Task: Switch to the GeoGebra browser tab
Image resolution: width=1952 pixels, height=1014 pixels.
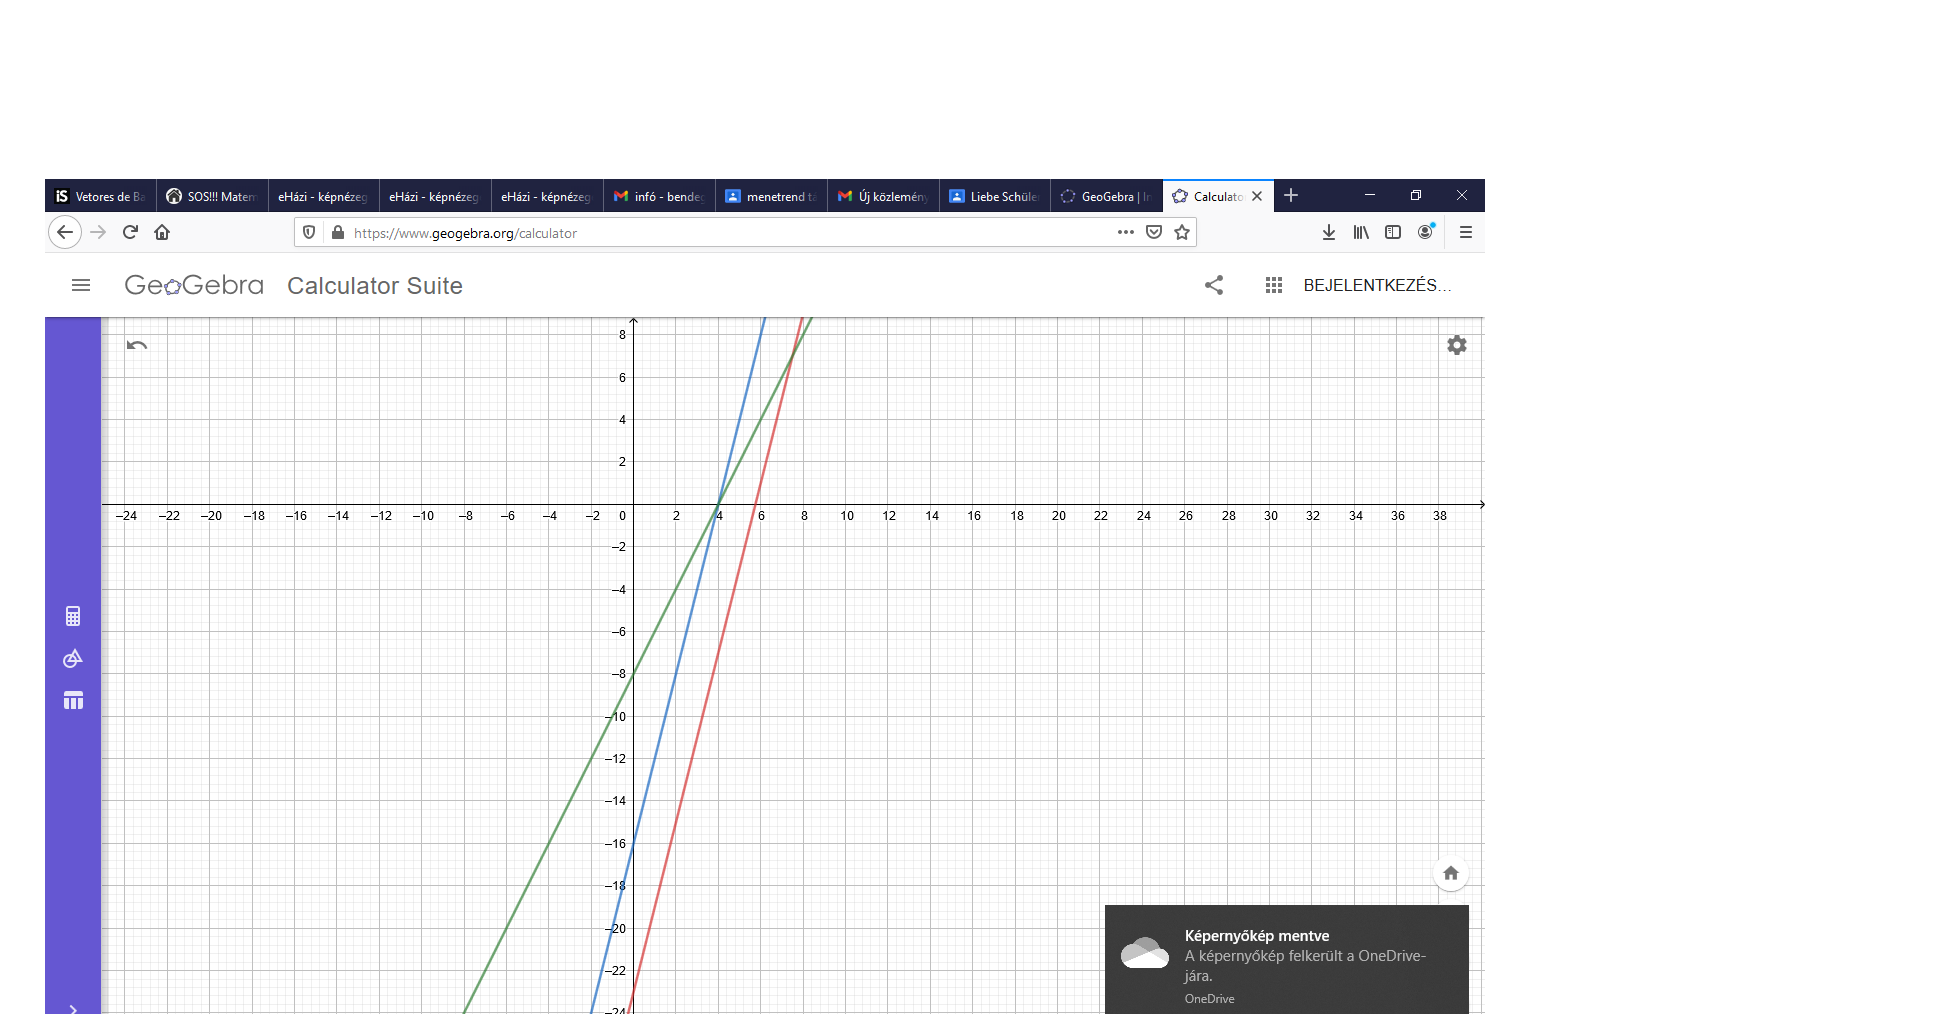Action: [x=1106, y=197]
